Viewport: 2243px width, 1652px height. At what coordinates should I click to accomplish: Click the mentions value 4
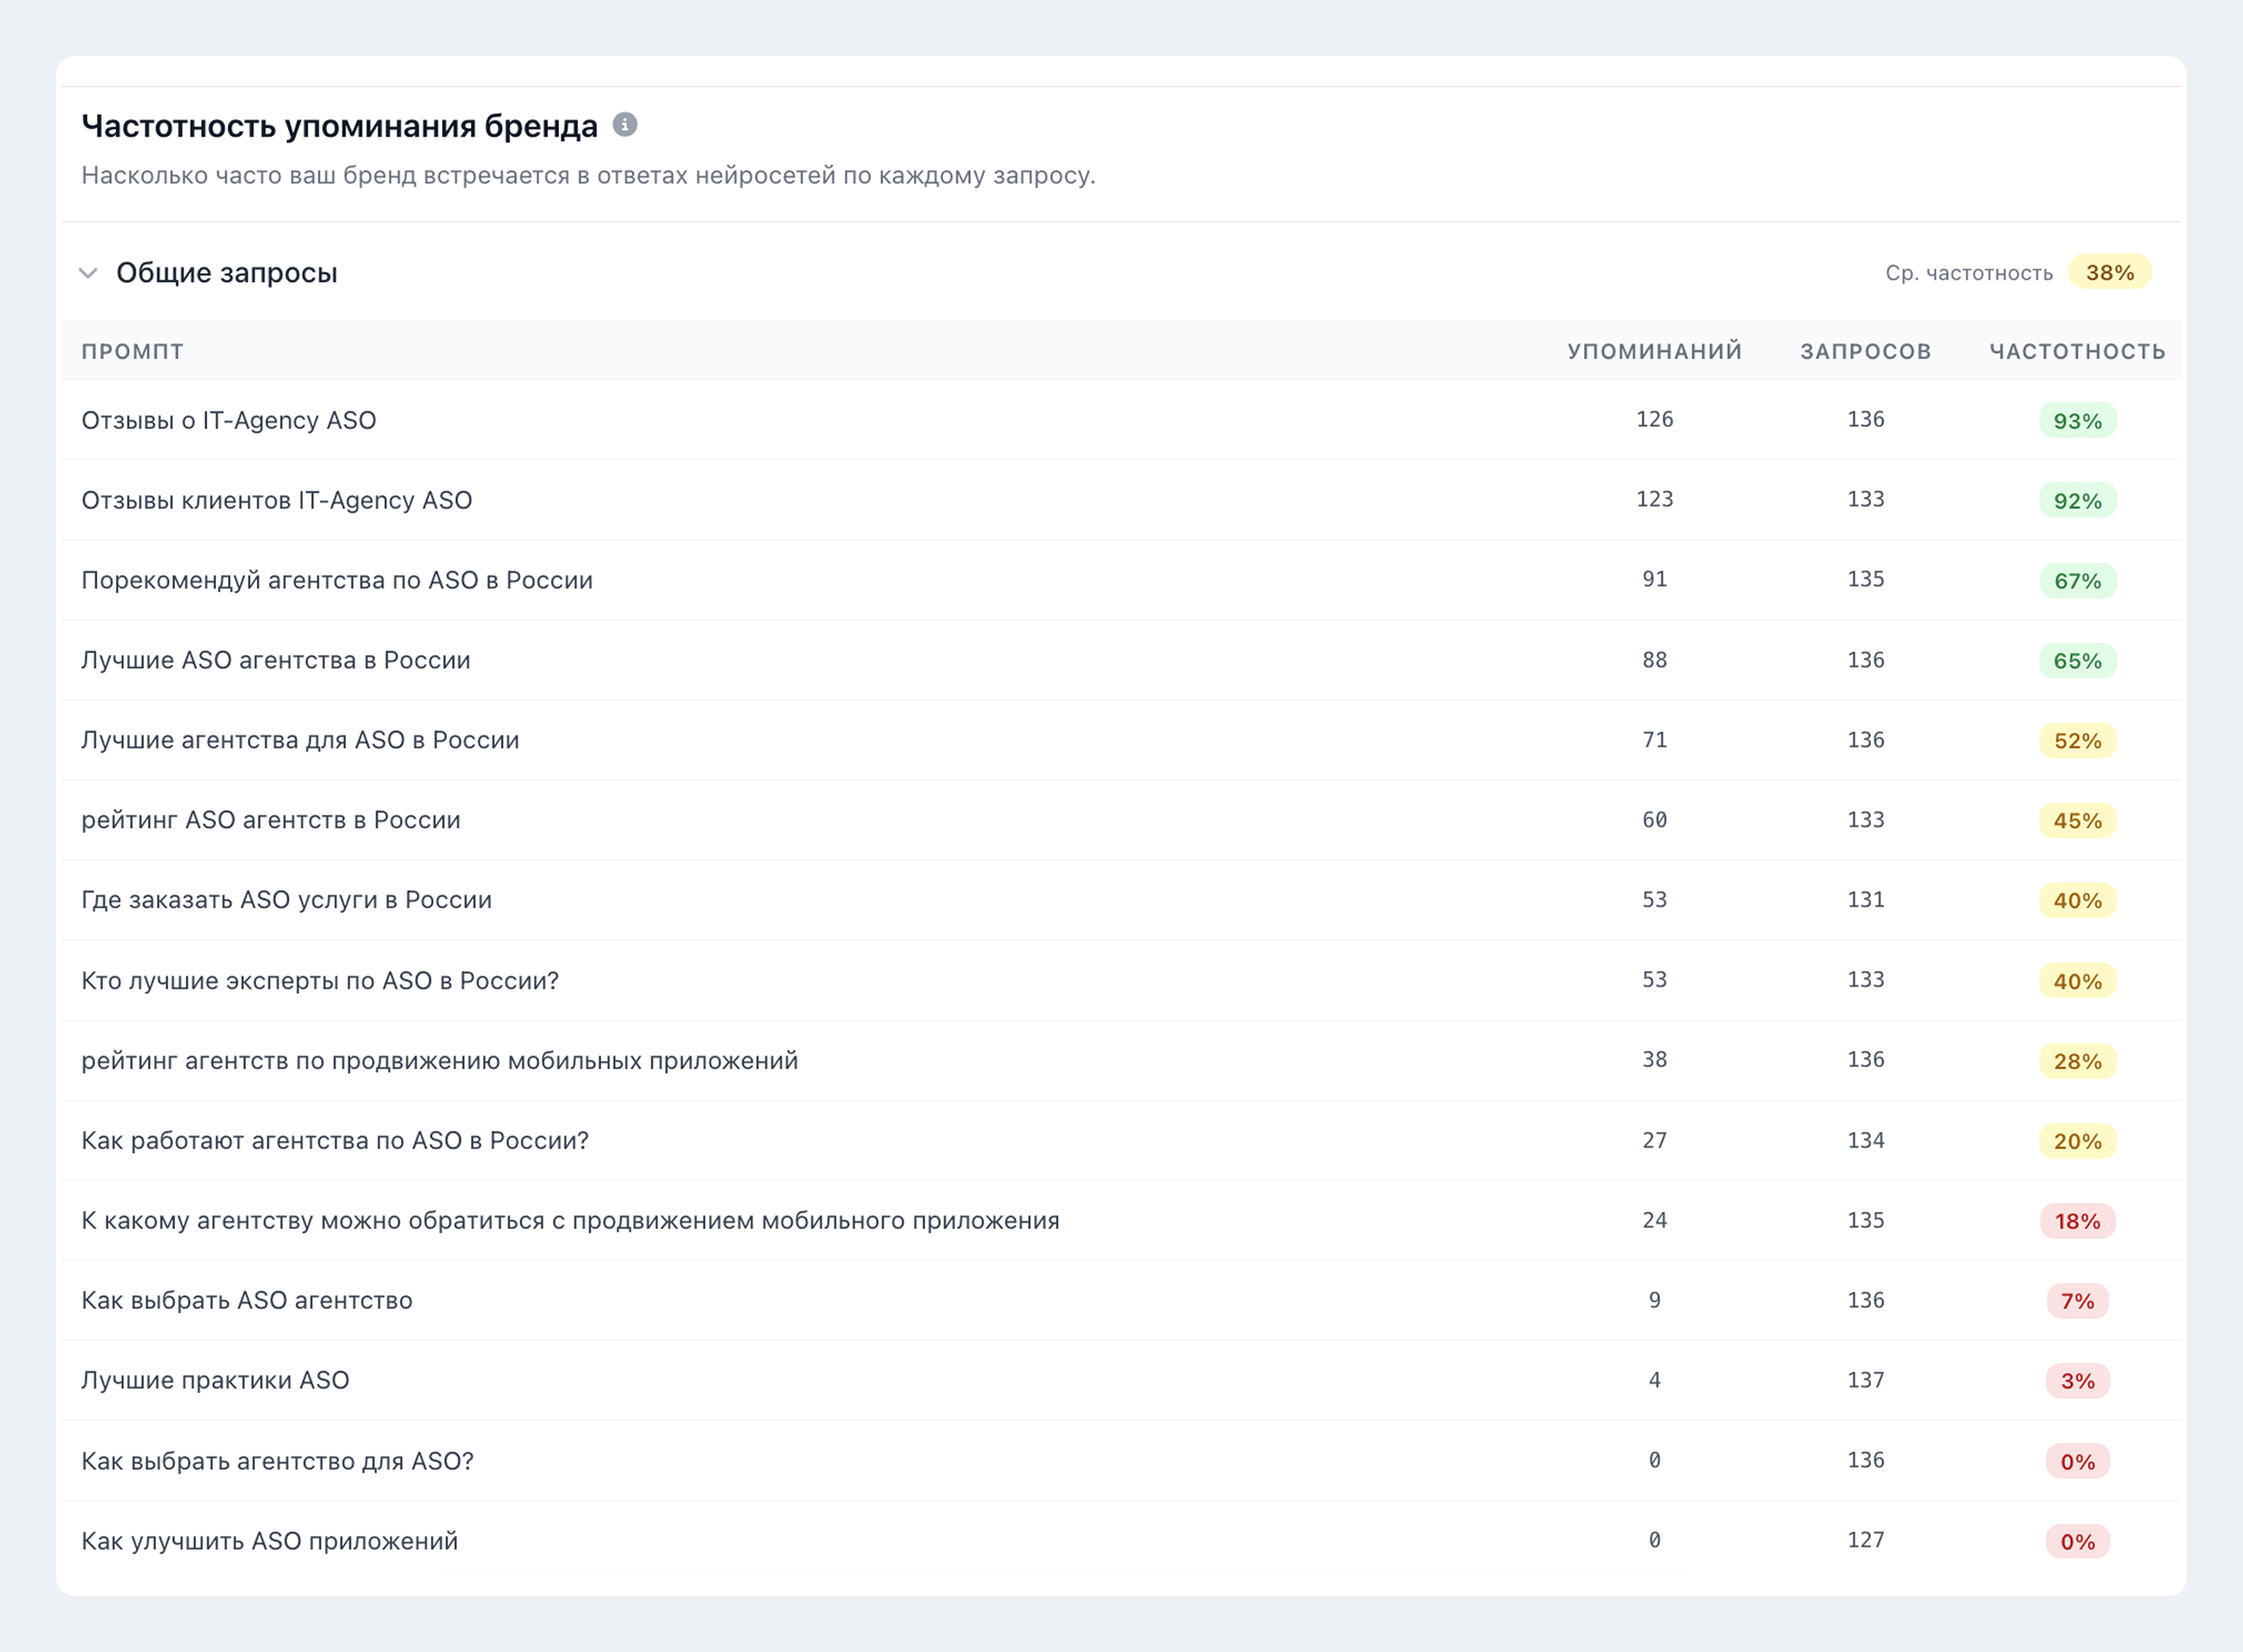point(1654,1380)
